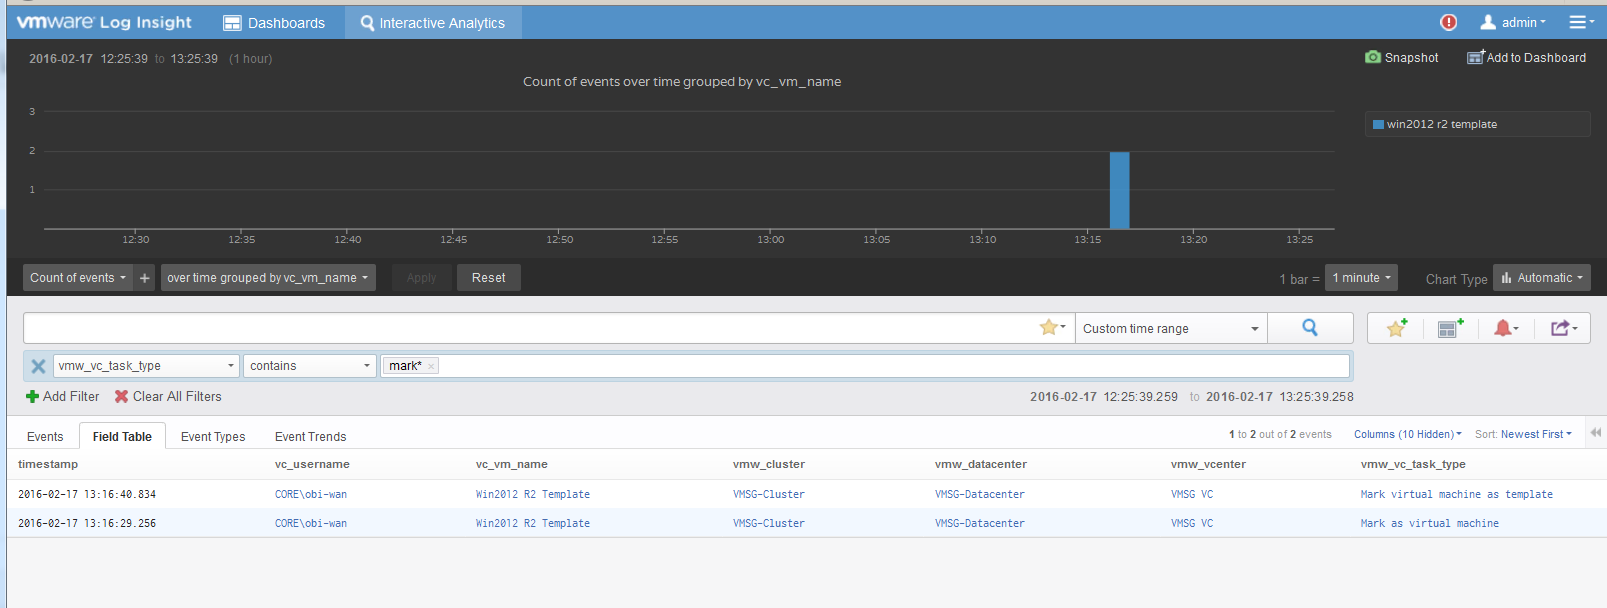Sort by timestamp column header
The height and width of the screenshot is (608, 1607).
click(48, 464)
